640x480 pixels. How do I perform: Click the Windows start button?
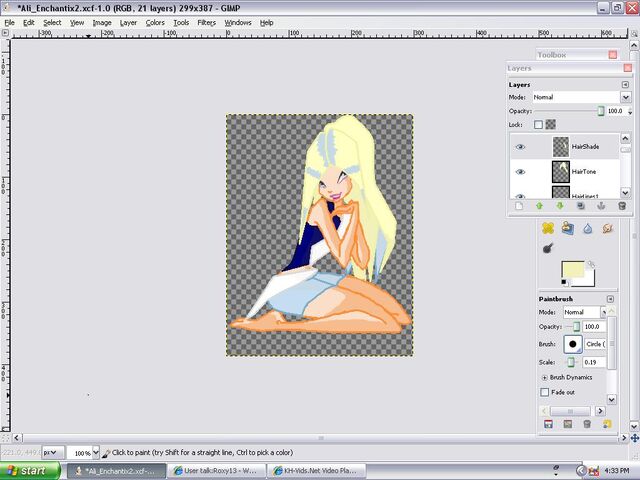pos(30,471)
